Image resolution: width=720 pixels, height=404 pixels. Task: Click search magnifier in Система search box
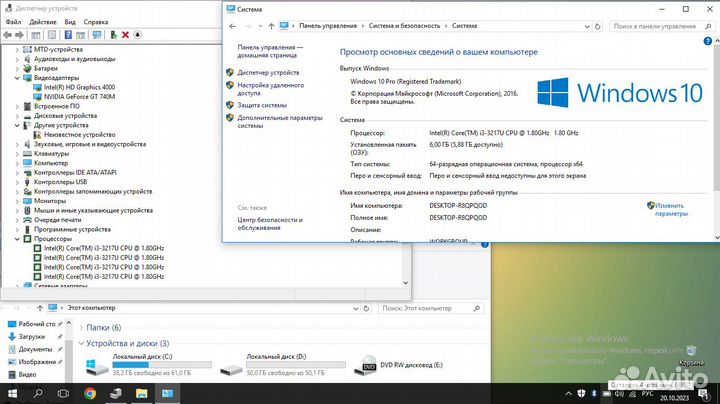[708, 27]
